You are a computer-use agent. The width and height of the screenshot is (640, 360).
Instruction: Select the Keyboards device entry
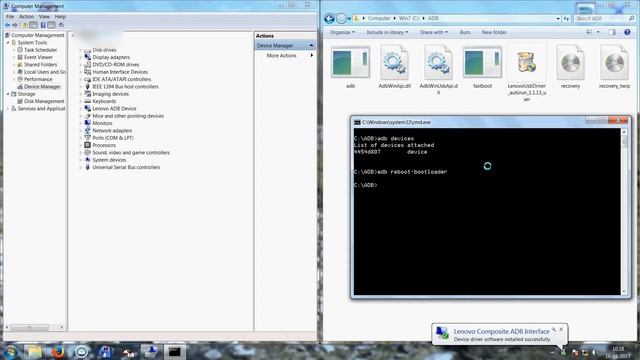coord(104,101)
